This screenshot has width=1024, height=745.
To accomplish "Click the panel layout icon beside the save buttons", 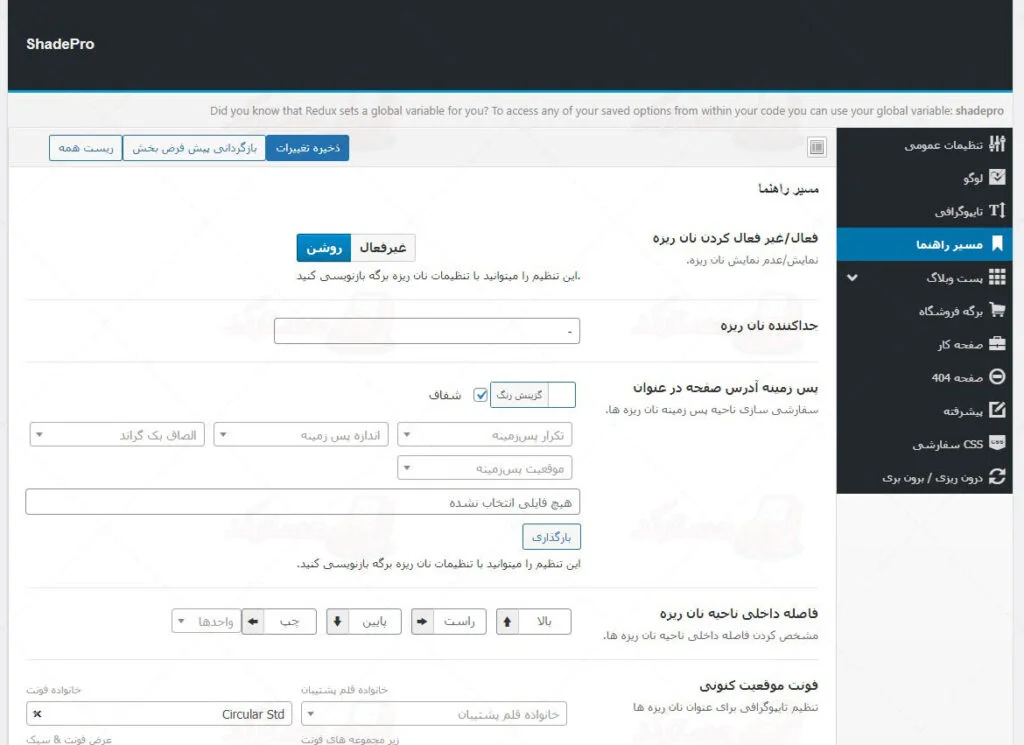I will pyautogui.click(x=816, y=146).
